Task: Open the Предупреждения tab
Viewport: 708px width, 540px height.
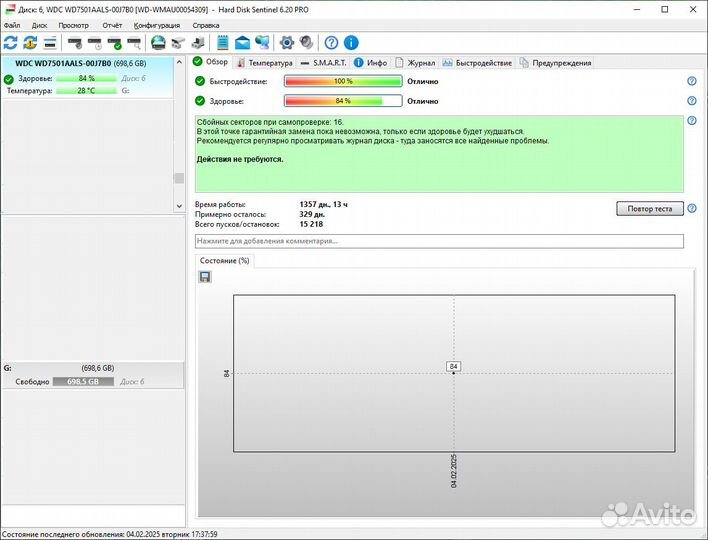Action: coord(555,63)
